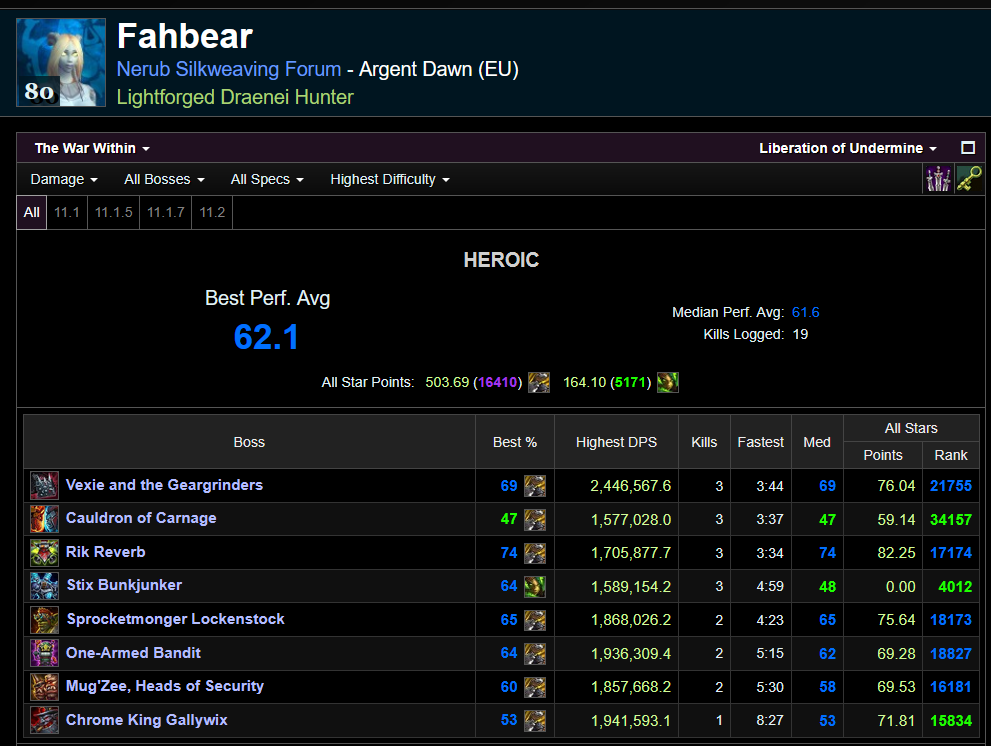
Task: Click Rik Reverb boss icon
Action: 44,553
